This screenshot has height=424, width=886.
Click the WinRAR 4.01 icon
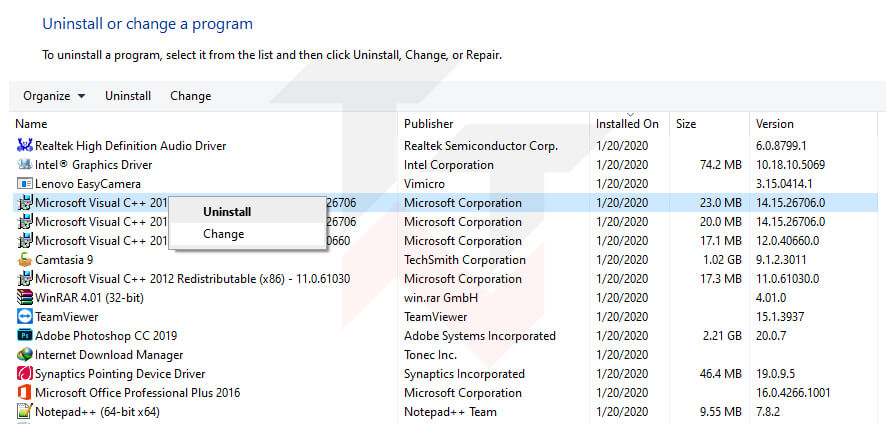24,298
